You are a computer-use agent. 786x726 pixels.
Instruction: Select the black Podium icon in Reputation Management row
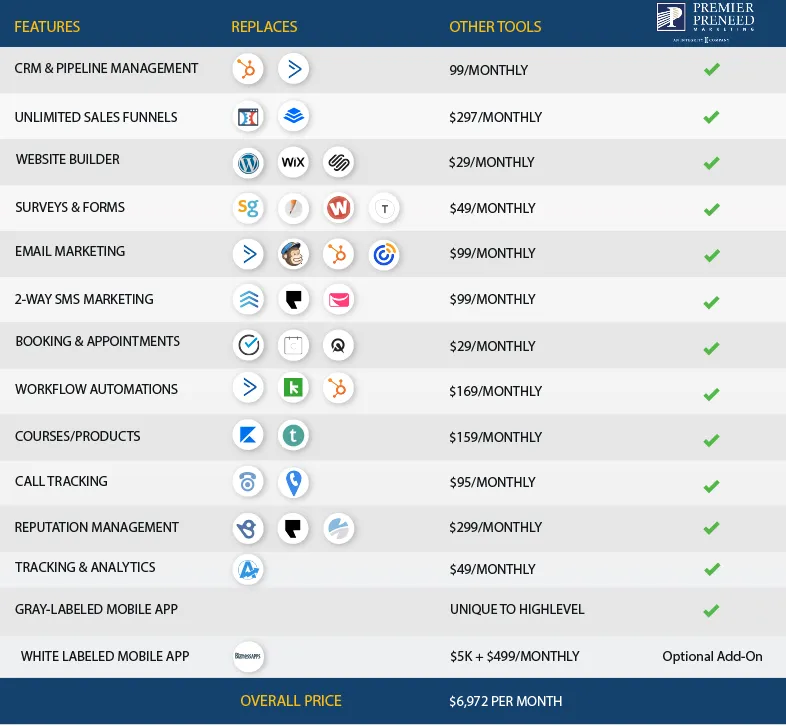(293, 528)
